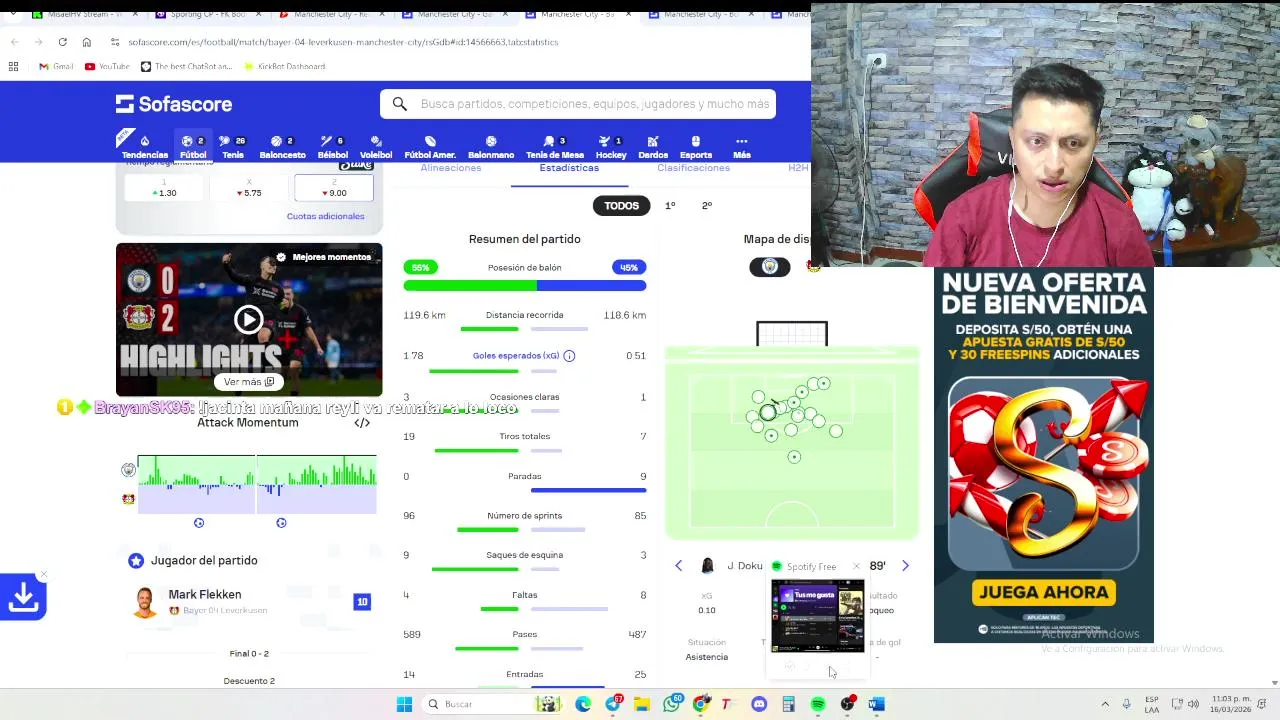The width and height of the screenshot is (1280, 720).
Task: Open the Balonmano sport category
Action: coord(491,147)
